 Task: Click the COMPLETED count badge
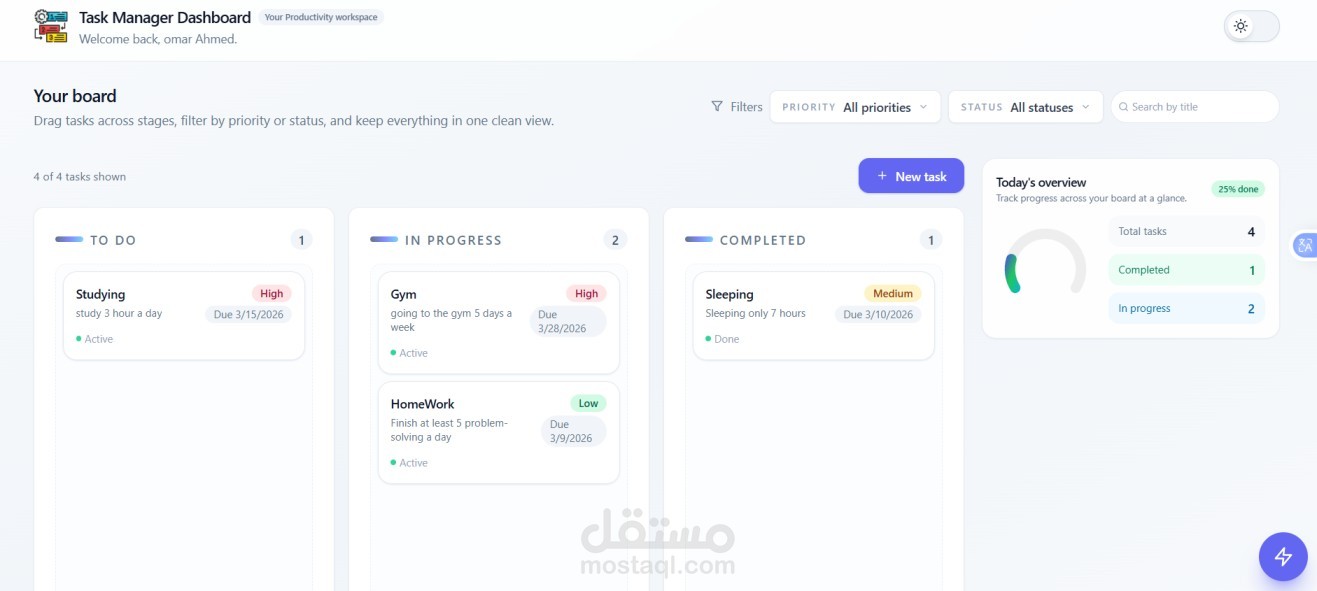931,240
